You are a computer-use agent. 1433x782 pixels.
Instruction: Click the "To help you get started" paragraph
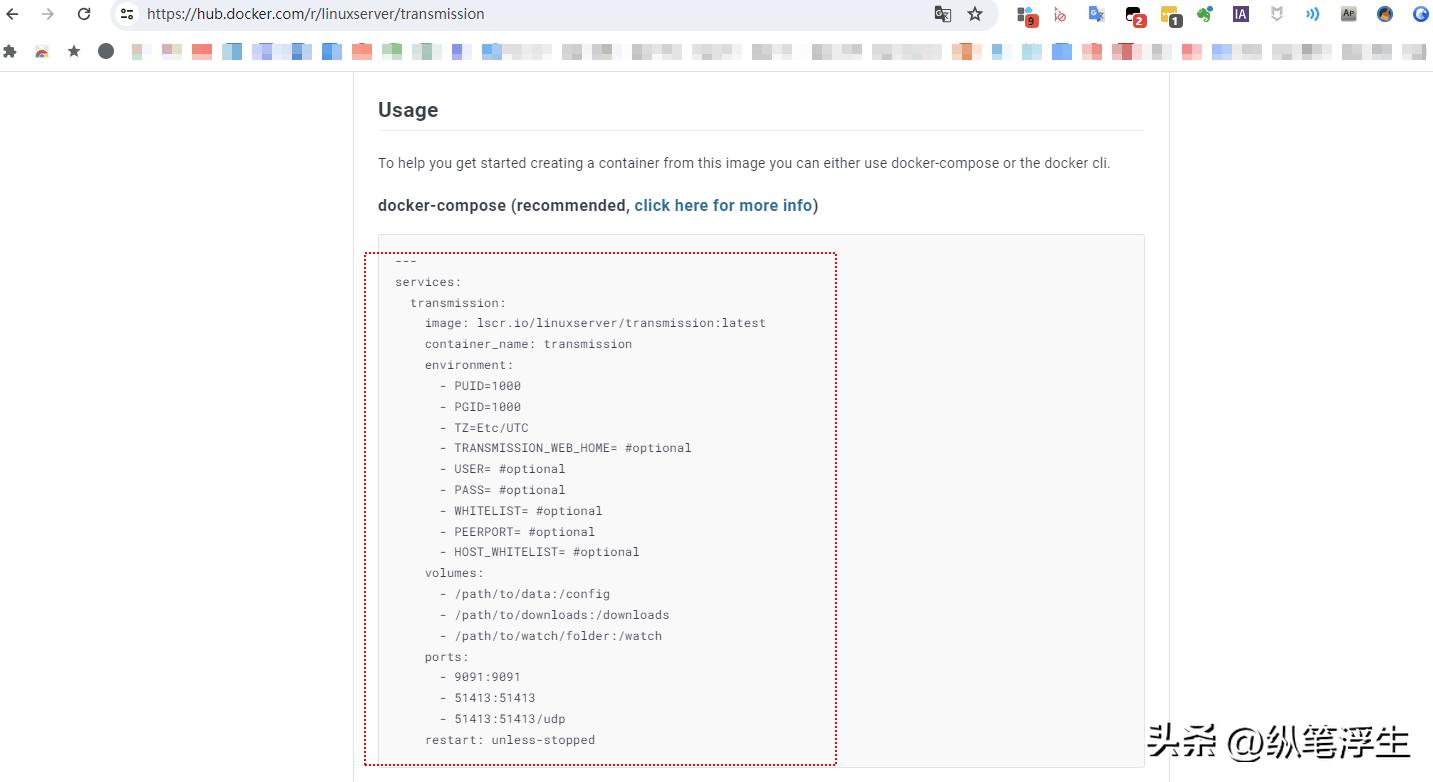pos(744,163)
